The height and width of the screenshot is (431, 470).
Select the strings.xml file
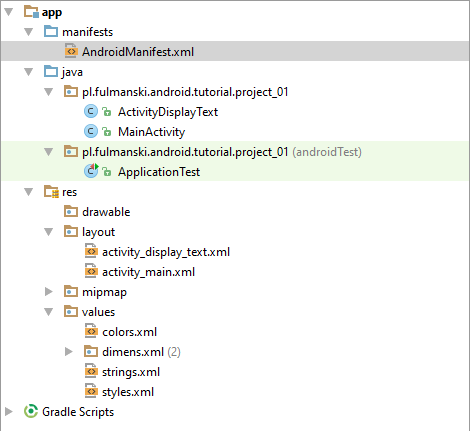point(131,372)
